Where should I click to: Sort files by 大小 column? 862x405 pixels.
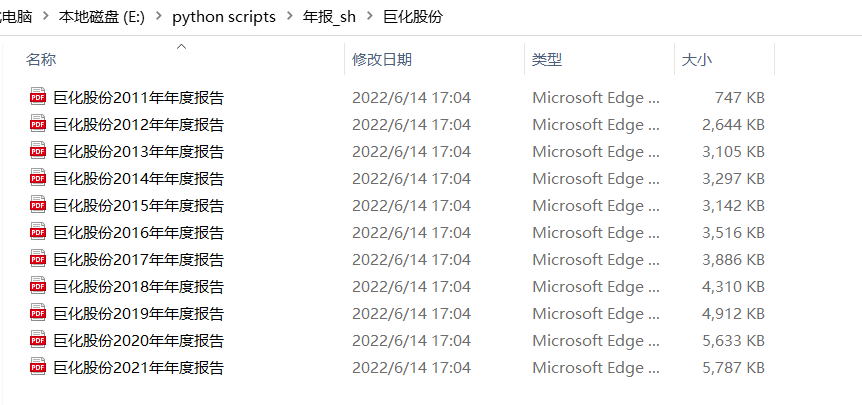click(697, 60)
